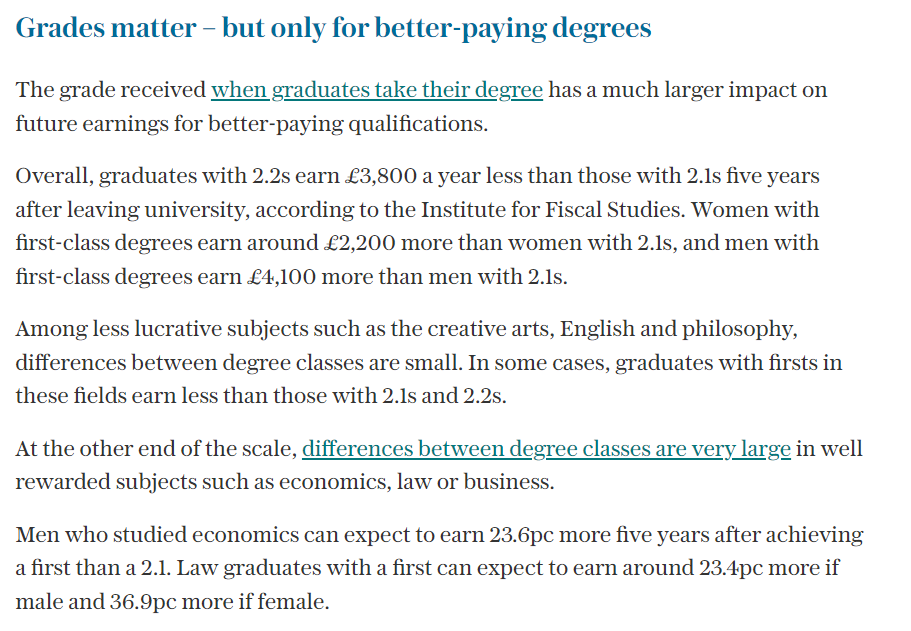Click the '£4,100' amount in the paragraph

coord(281,277)
